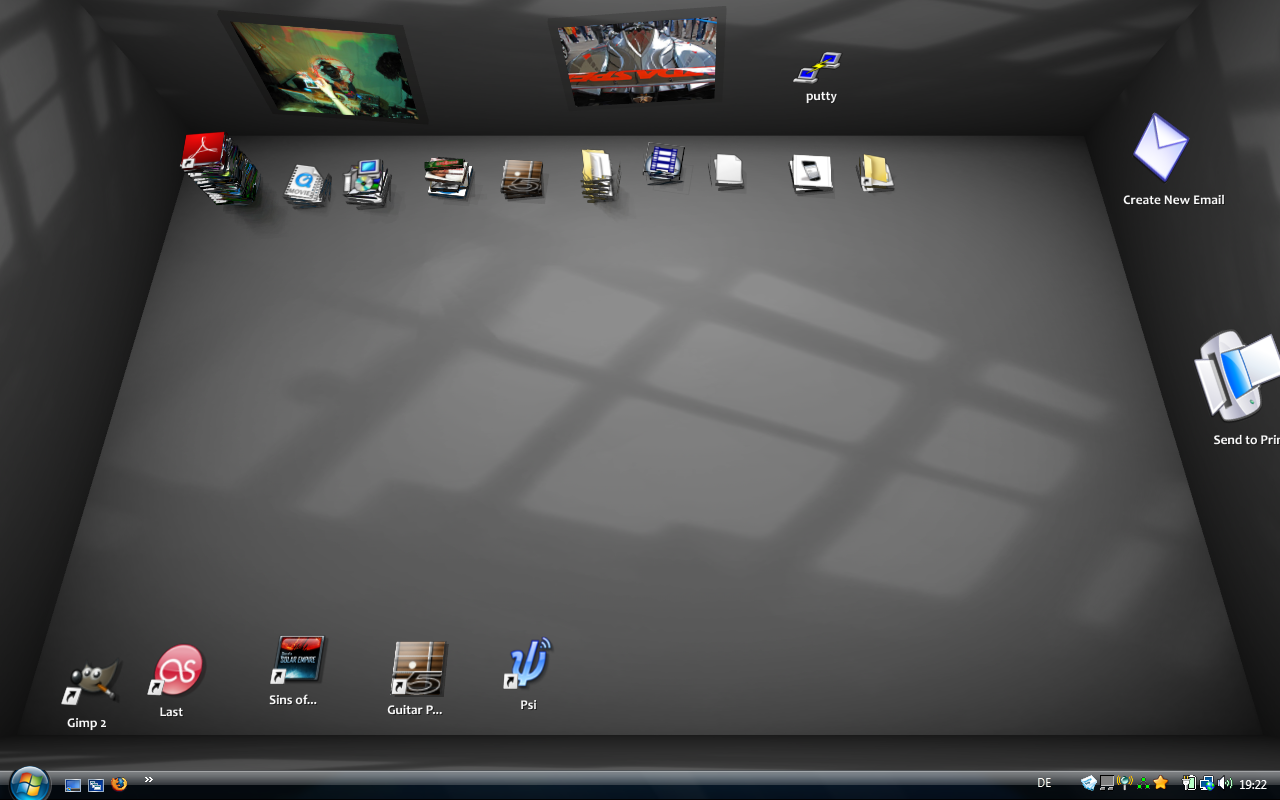Launch the Last.fm desktop shortcut
1280x800 pixels.
(x=178, y=670)
